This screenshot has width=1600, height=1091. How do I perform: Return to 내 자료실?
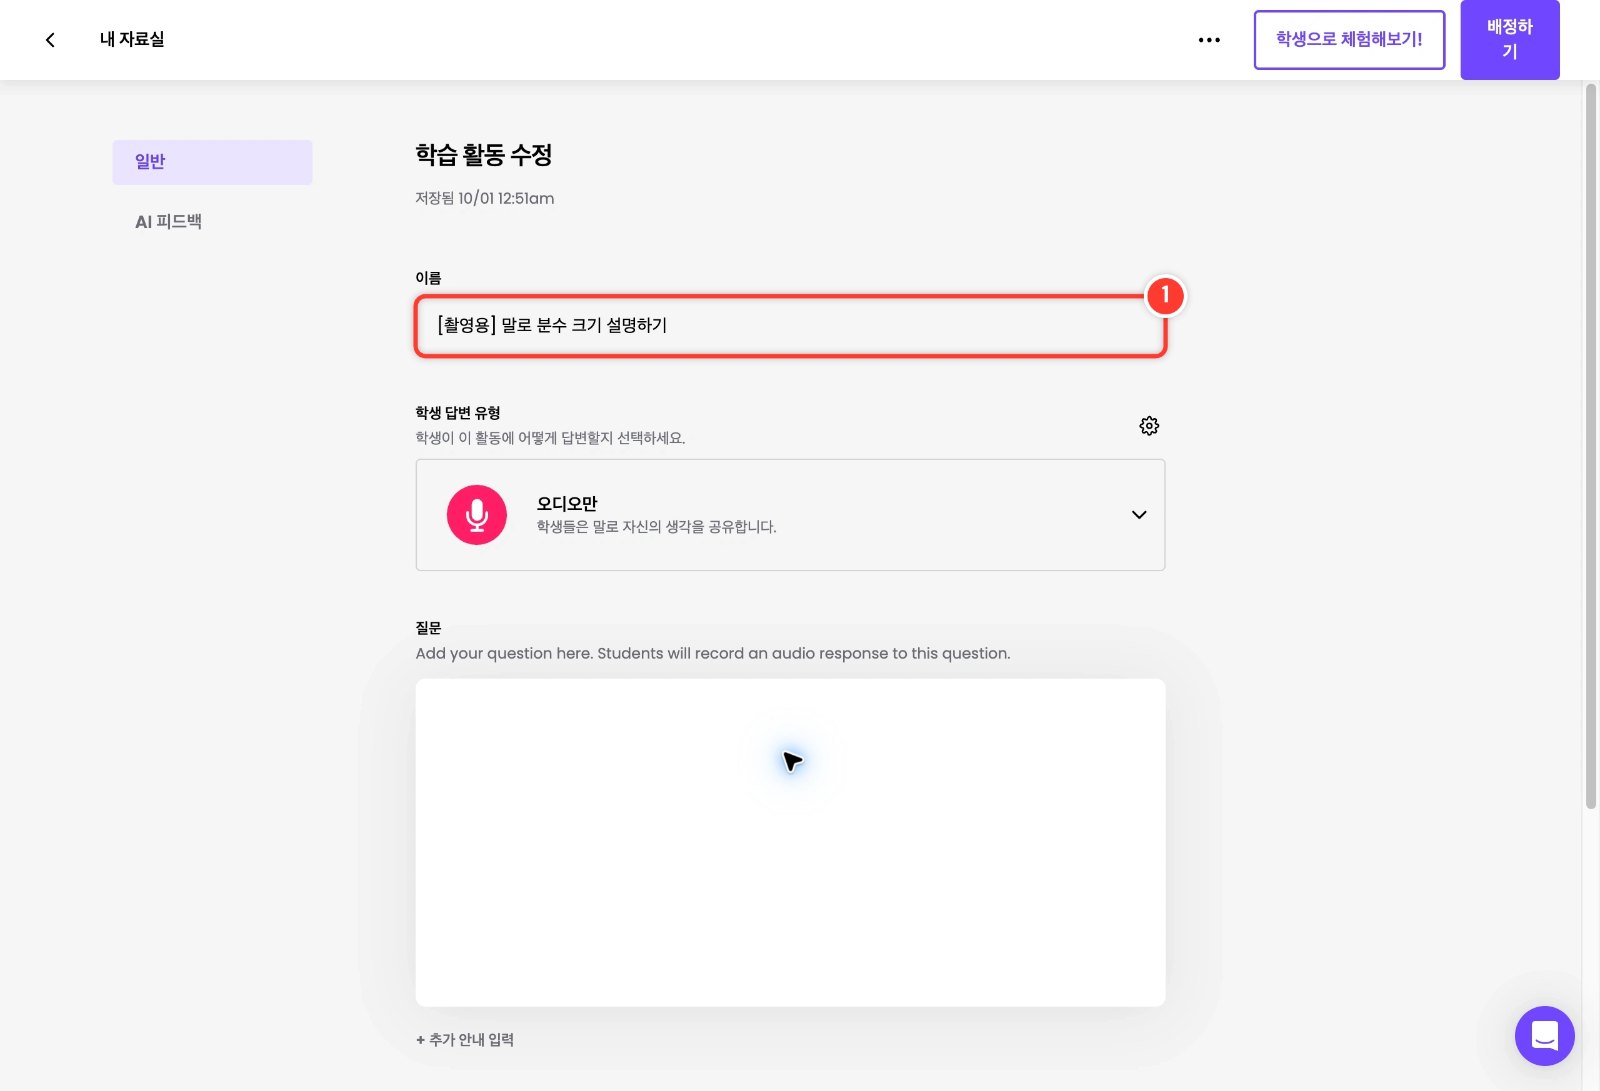[132, 40]
